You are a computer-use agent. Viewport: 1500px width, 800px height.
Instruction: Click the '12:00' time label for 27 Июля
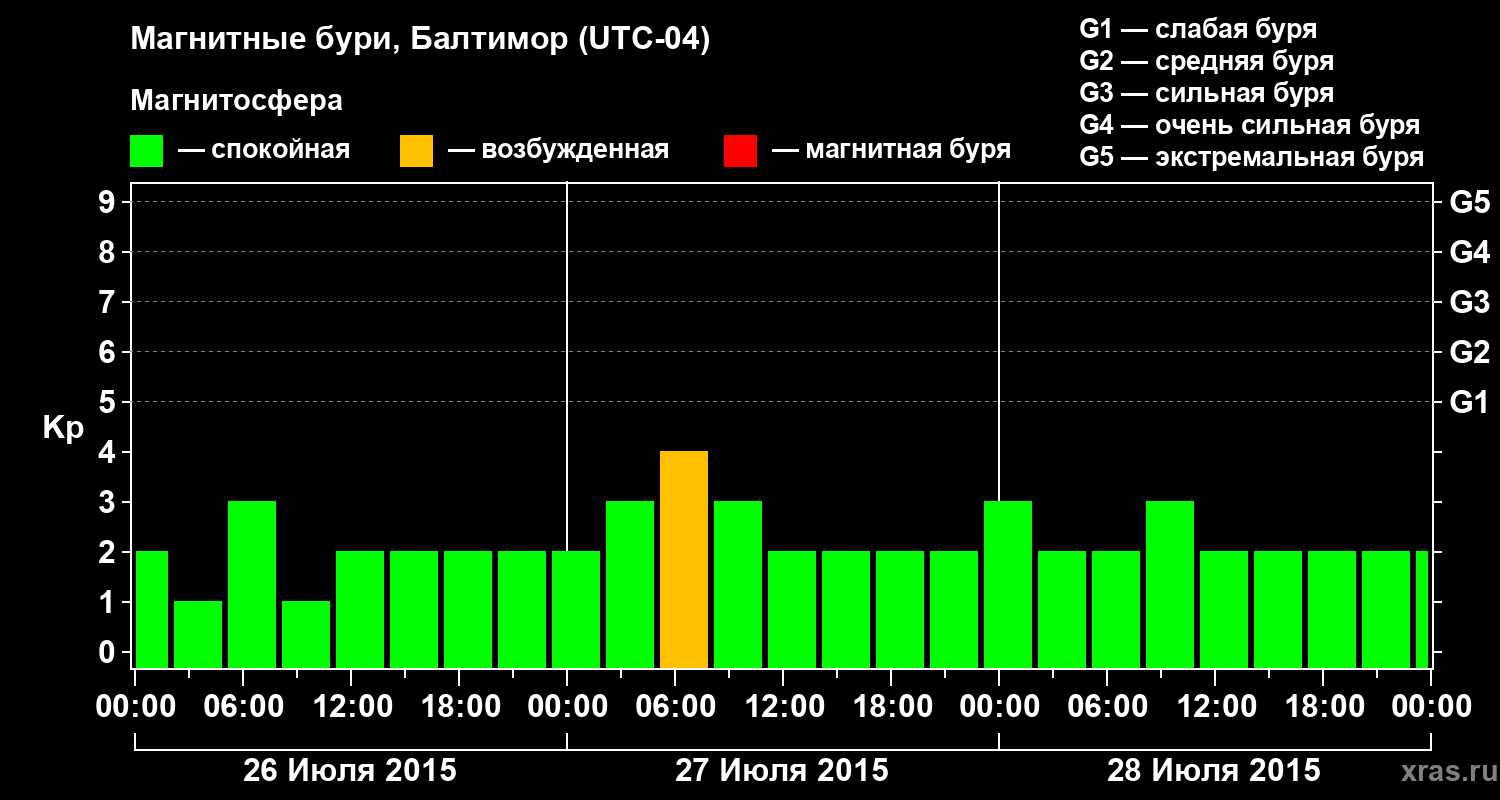[x=783, y=707]
